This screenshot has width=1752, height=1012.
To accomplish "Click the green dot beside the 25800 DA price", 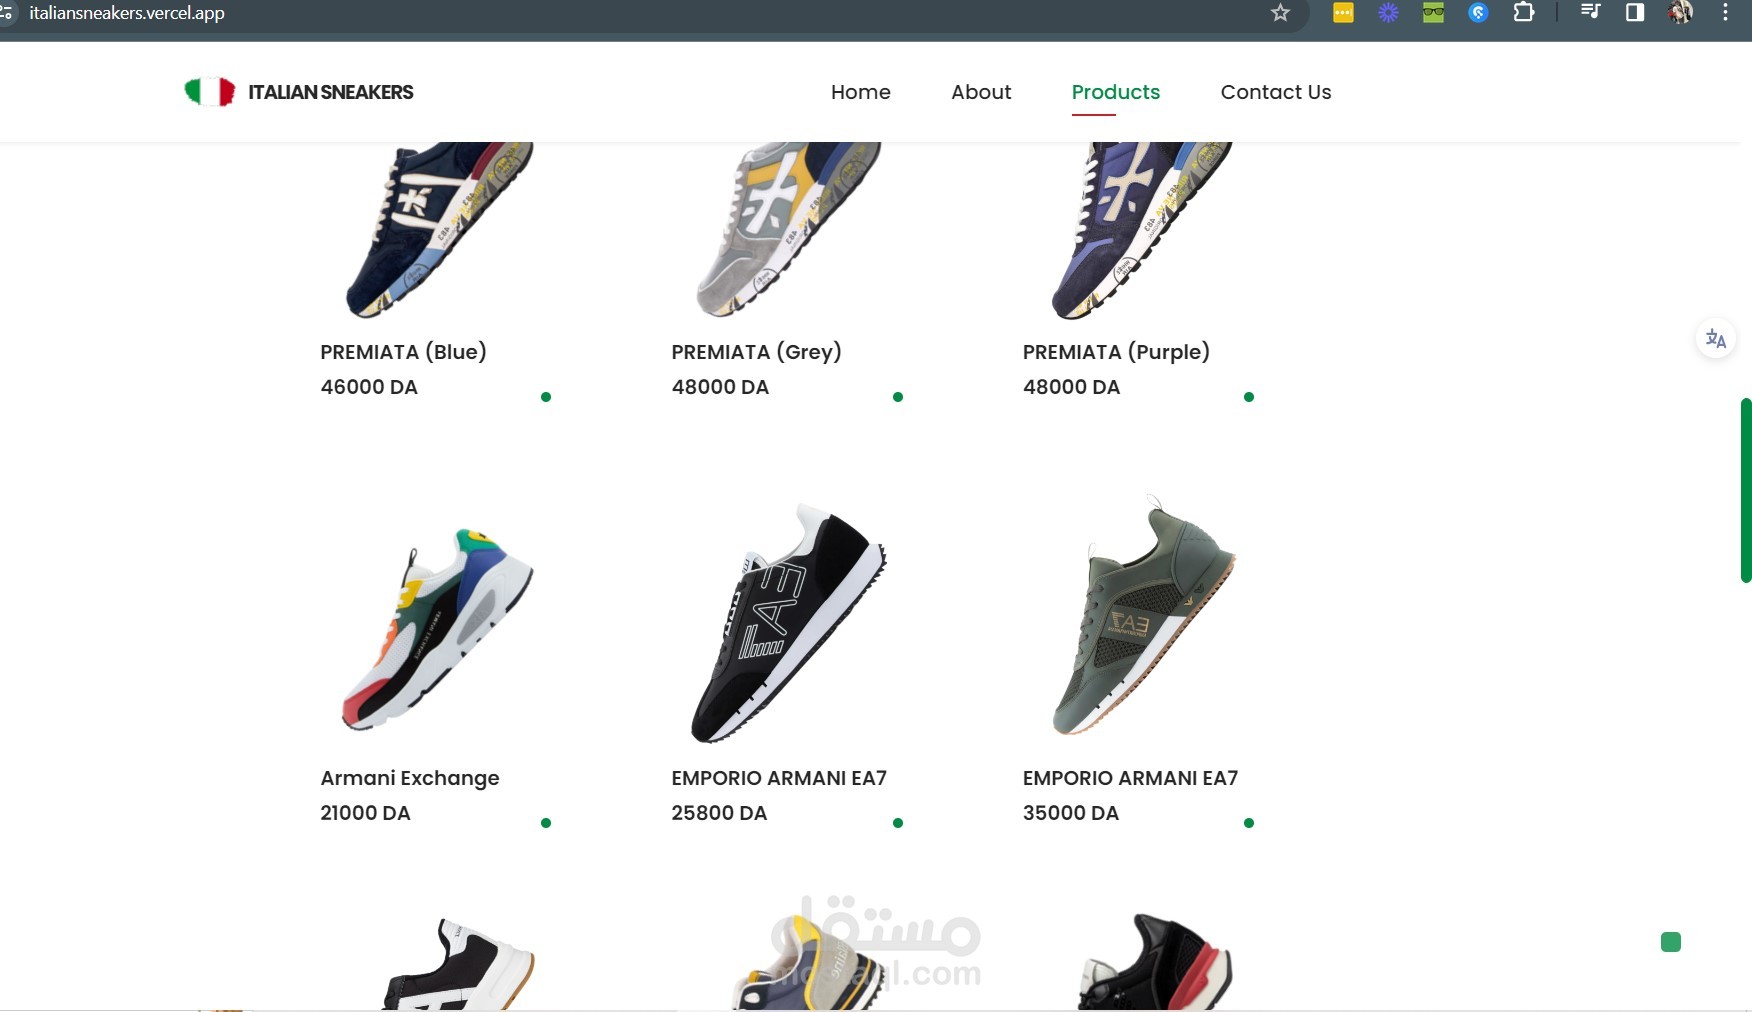I will click(898, 823).
